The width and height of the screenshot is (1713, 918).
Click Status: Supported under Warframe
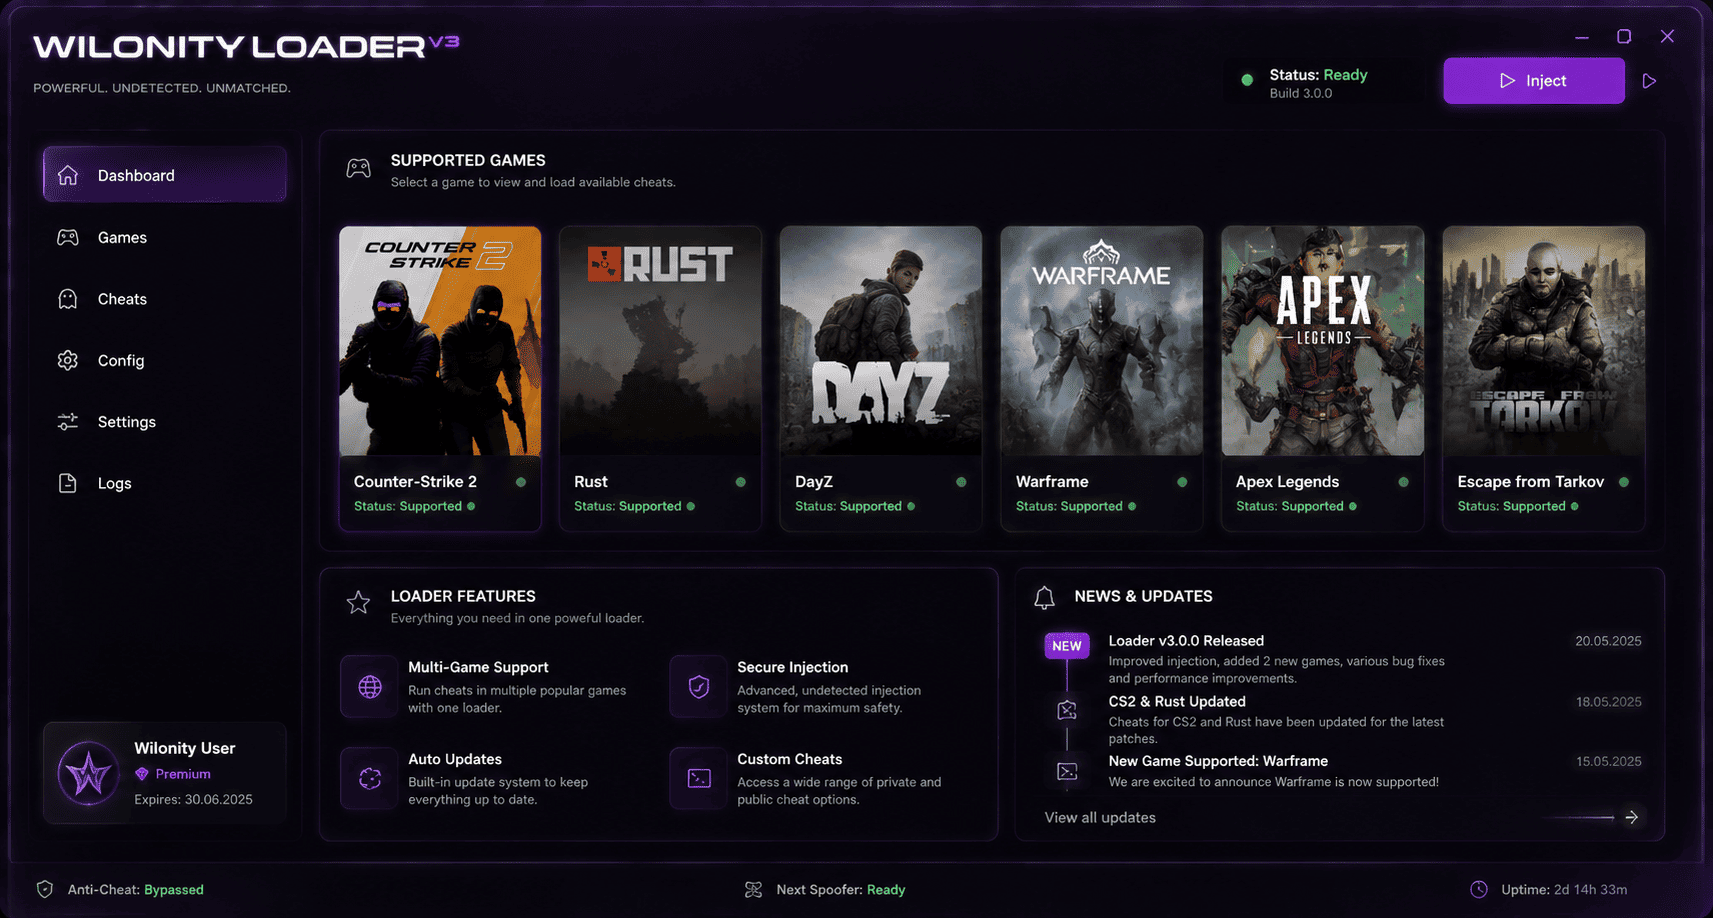1069,506
